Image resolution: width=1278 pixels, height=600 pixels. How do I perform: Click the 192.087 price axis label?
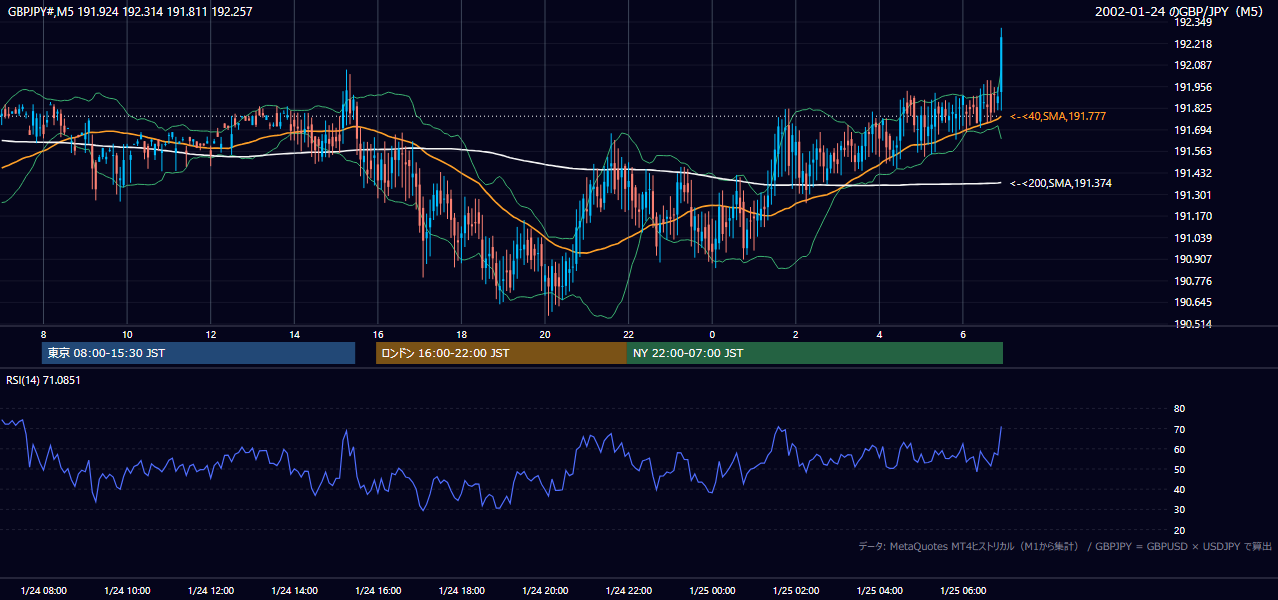1192,65
